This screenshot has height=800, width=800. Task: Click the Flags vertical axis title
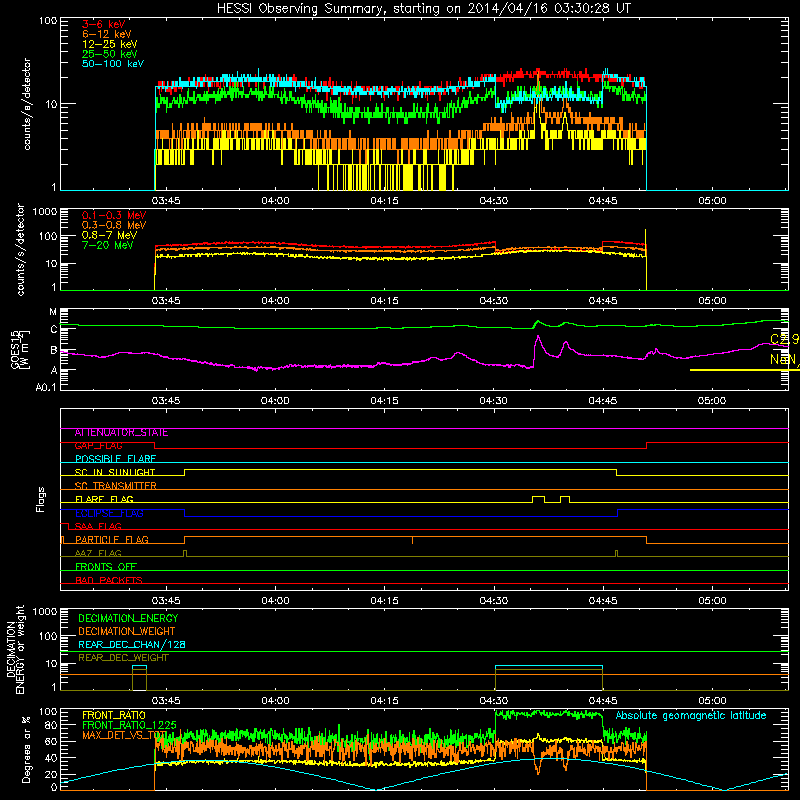click(x=41, y=499)
